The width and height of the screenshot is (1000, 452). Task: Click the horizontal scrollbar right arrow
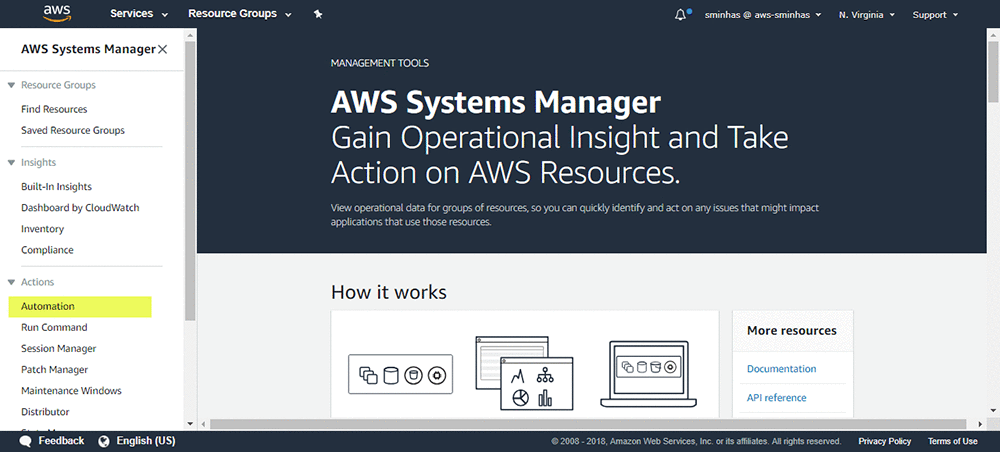[x=981, y=424]
